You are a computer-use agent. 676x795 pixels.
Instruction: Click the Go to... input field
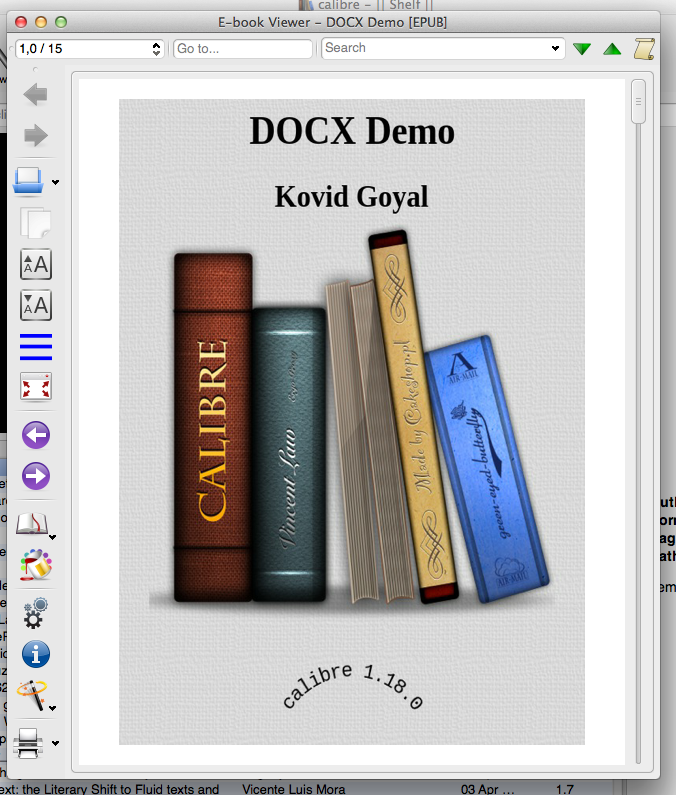coord(242,49)
